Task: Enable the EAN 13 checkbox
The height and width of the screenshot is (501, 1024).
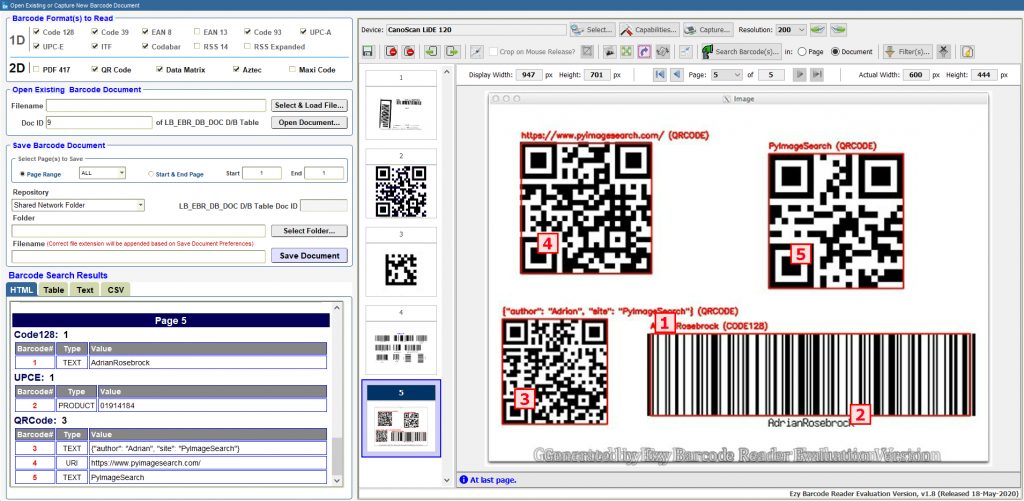Action: (x=197, y=31)
